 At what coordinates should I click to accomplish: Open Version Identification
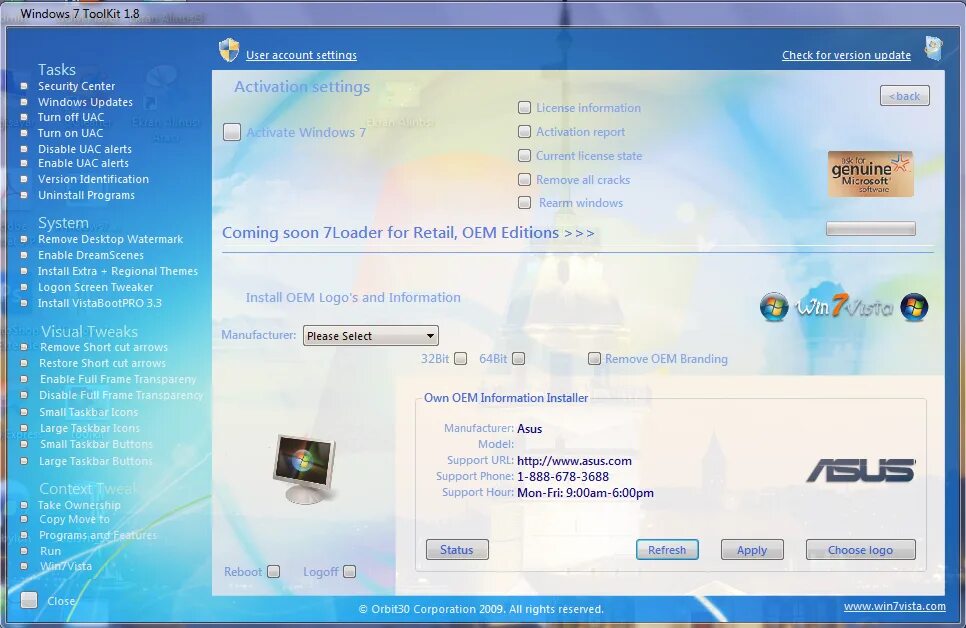[93, 179]
